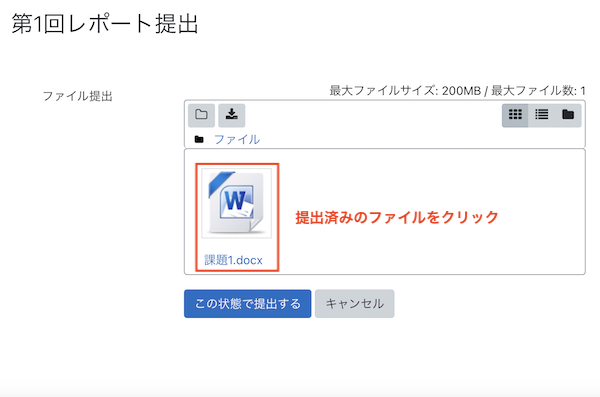Switch to file list view
The width and height of the screenshot is (600, 397).
tap(541, 115)
